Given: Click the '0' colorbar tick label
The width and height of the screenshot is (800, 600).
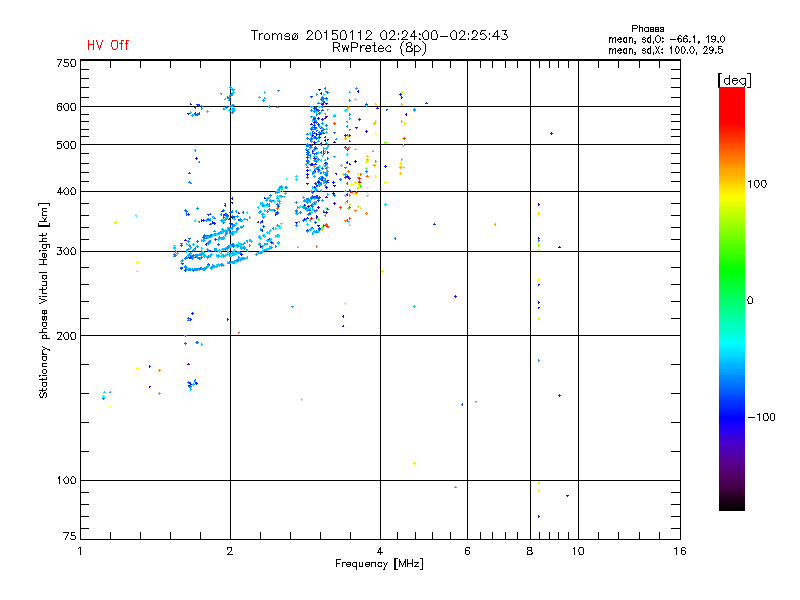Looking at the screenshot, I should point(750,300).
